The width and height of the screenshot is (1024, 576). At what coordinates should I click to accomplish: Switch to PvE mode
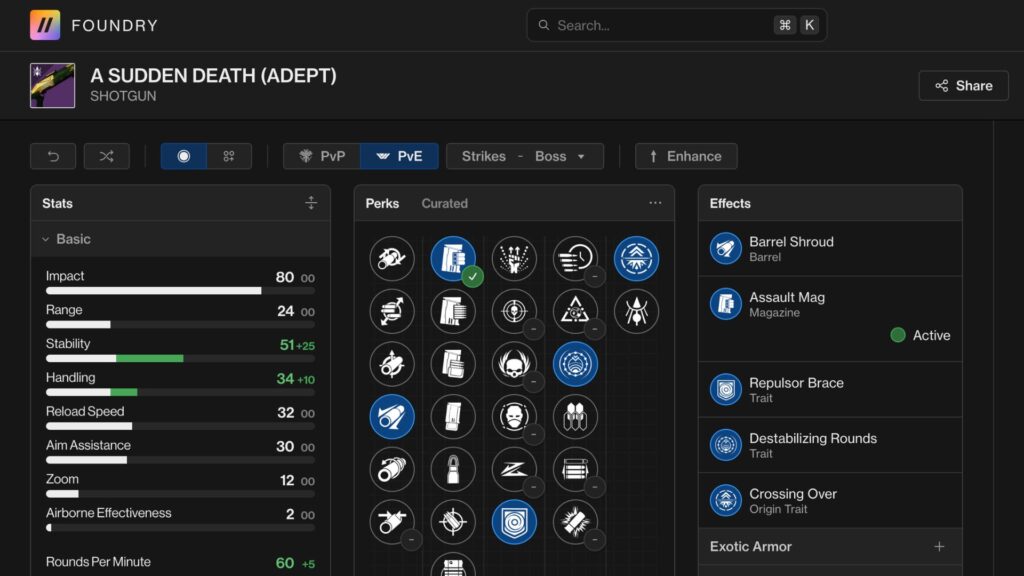(x=399, y=156)
